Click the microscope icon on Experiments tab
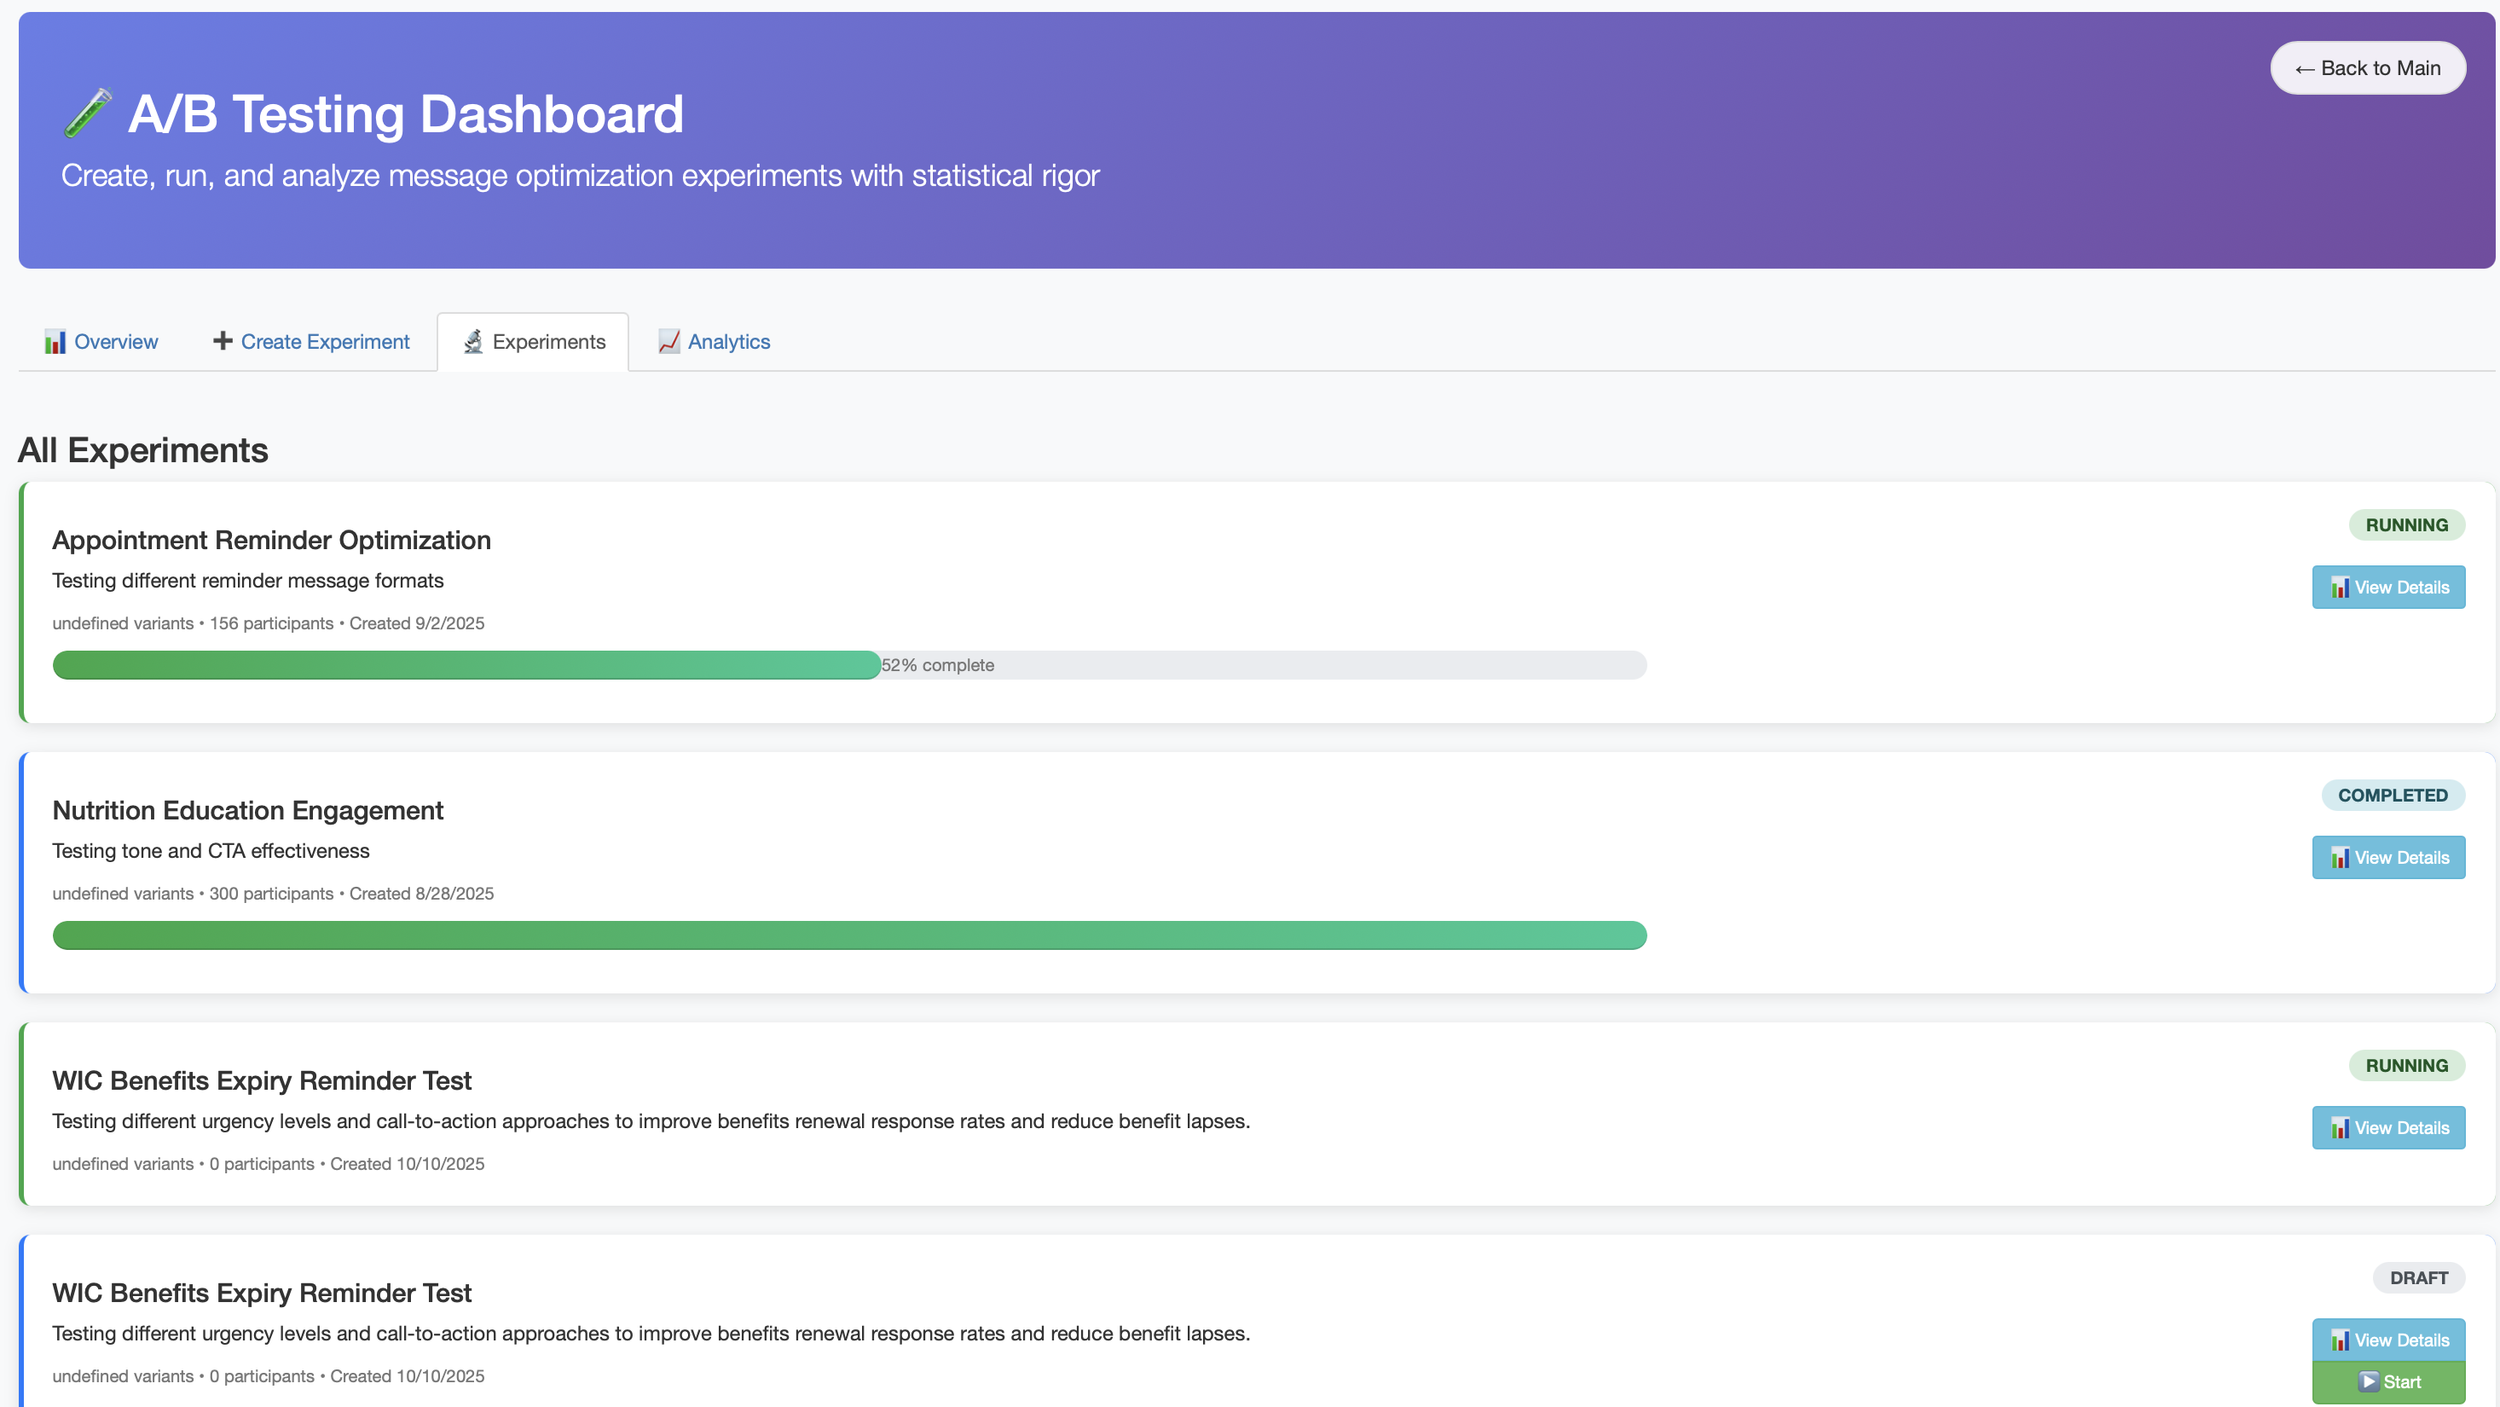 pyautogui.click(x=473, y=342)
